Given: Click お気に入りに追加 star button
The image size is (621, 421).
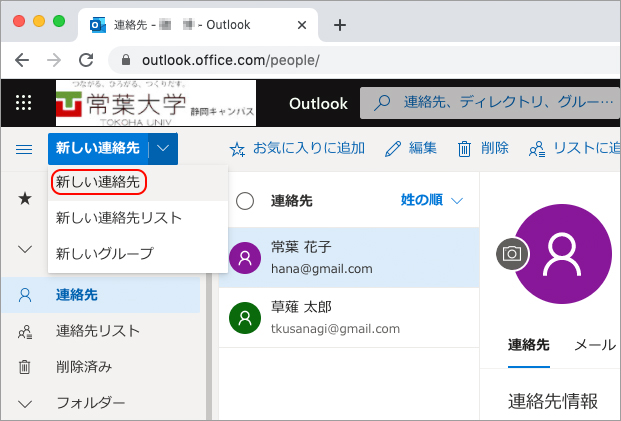Looking at the screenshot, I should coord(296,148).
